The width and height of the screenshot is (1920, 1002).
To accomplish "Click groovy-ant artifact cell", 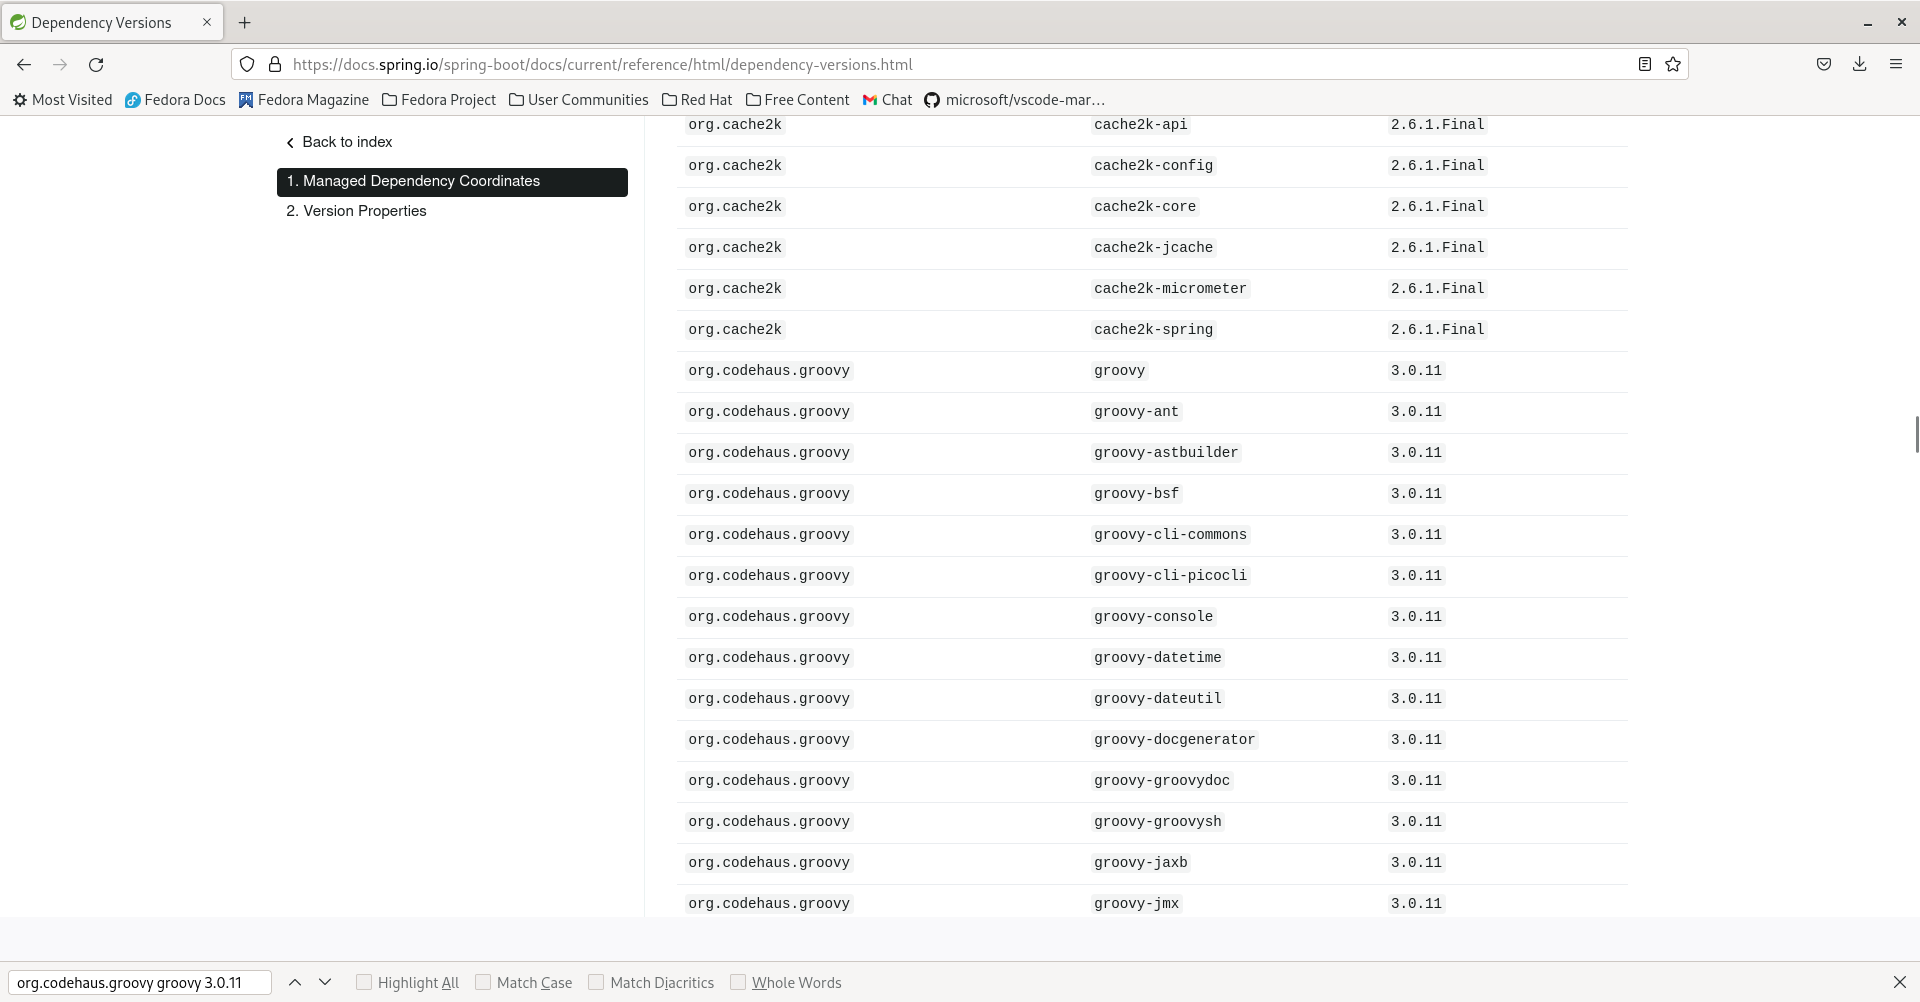I will click(x=1136, y=412).
